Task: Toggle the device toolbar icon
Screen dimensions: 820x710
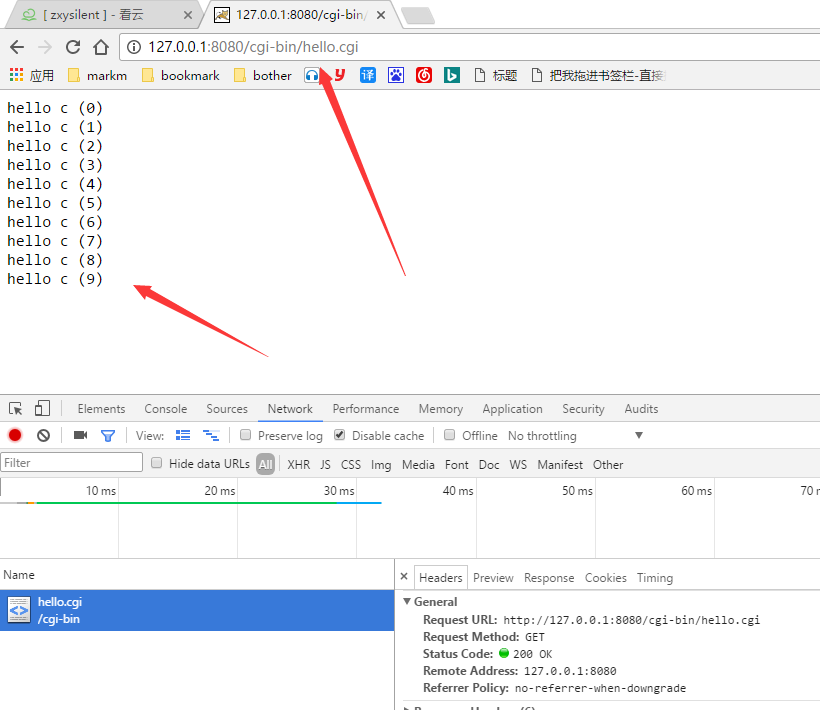Action: coord(42,409)
